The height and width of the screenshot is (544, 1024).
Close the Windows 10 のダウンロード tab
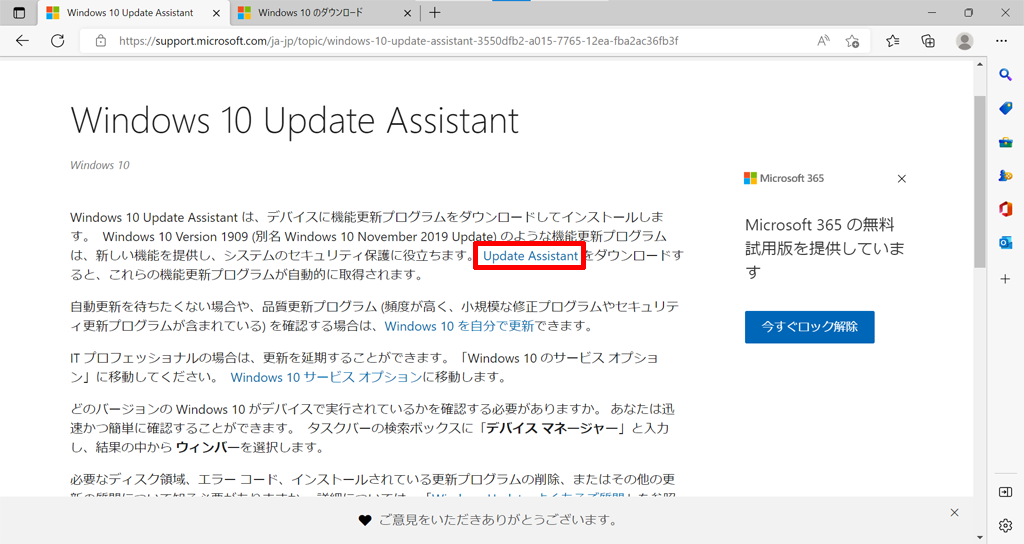coord(408,13)
